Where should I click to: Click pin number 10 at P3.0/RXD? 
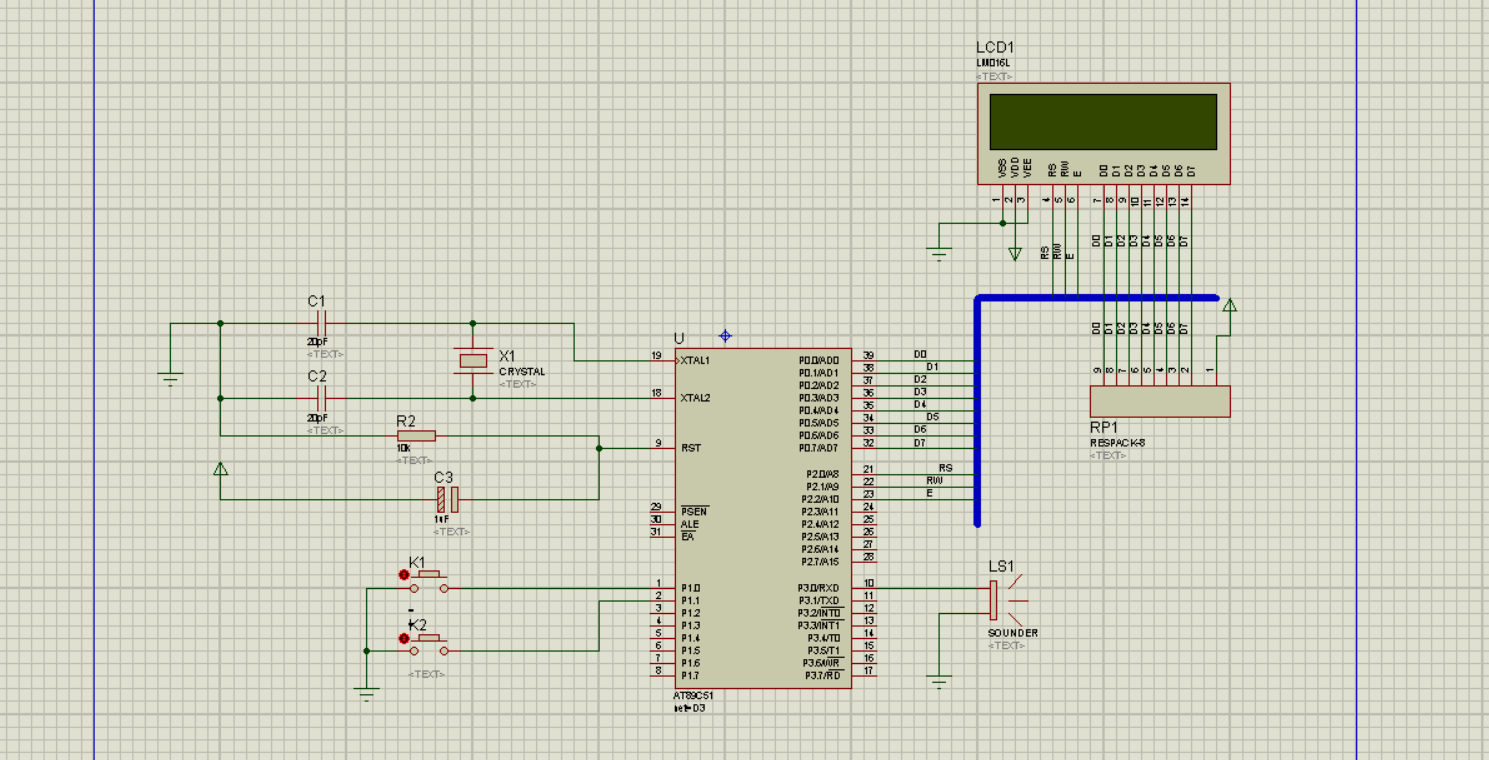[869, 583]
